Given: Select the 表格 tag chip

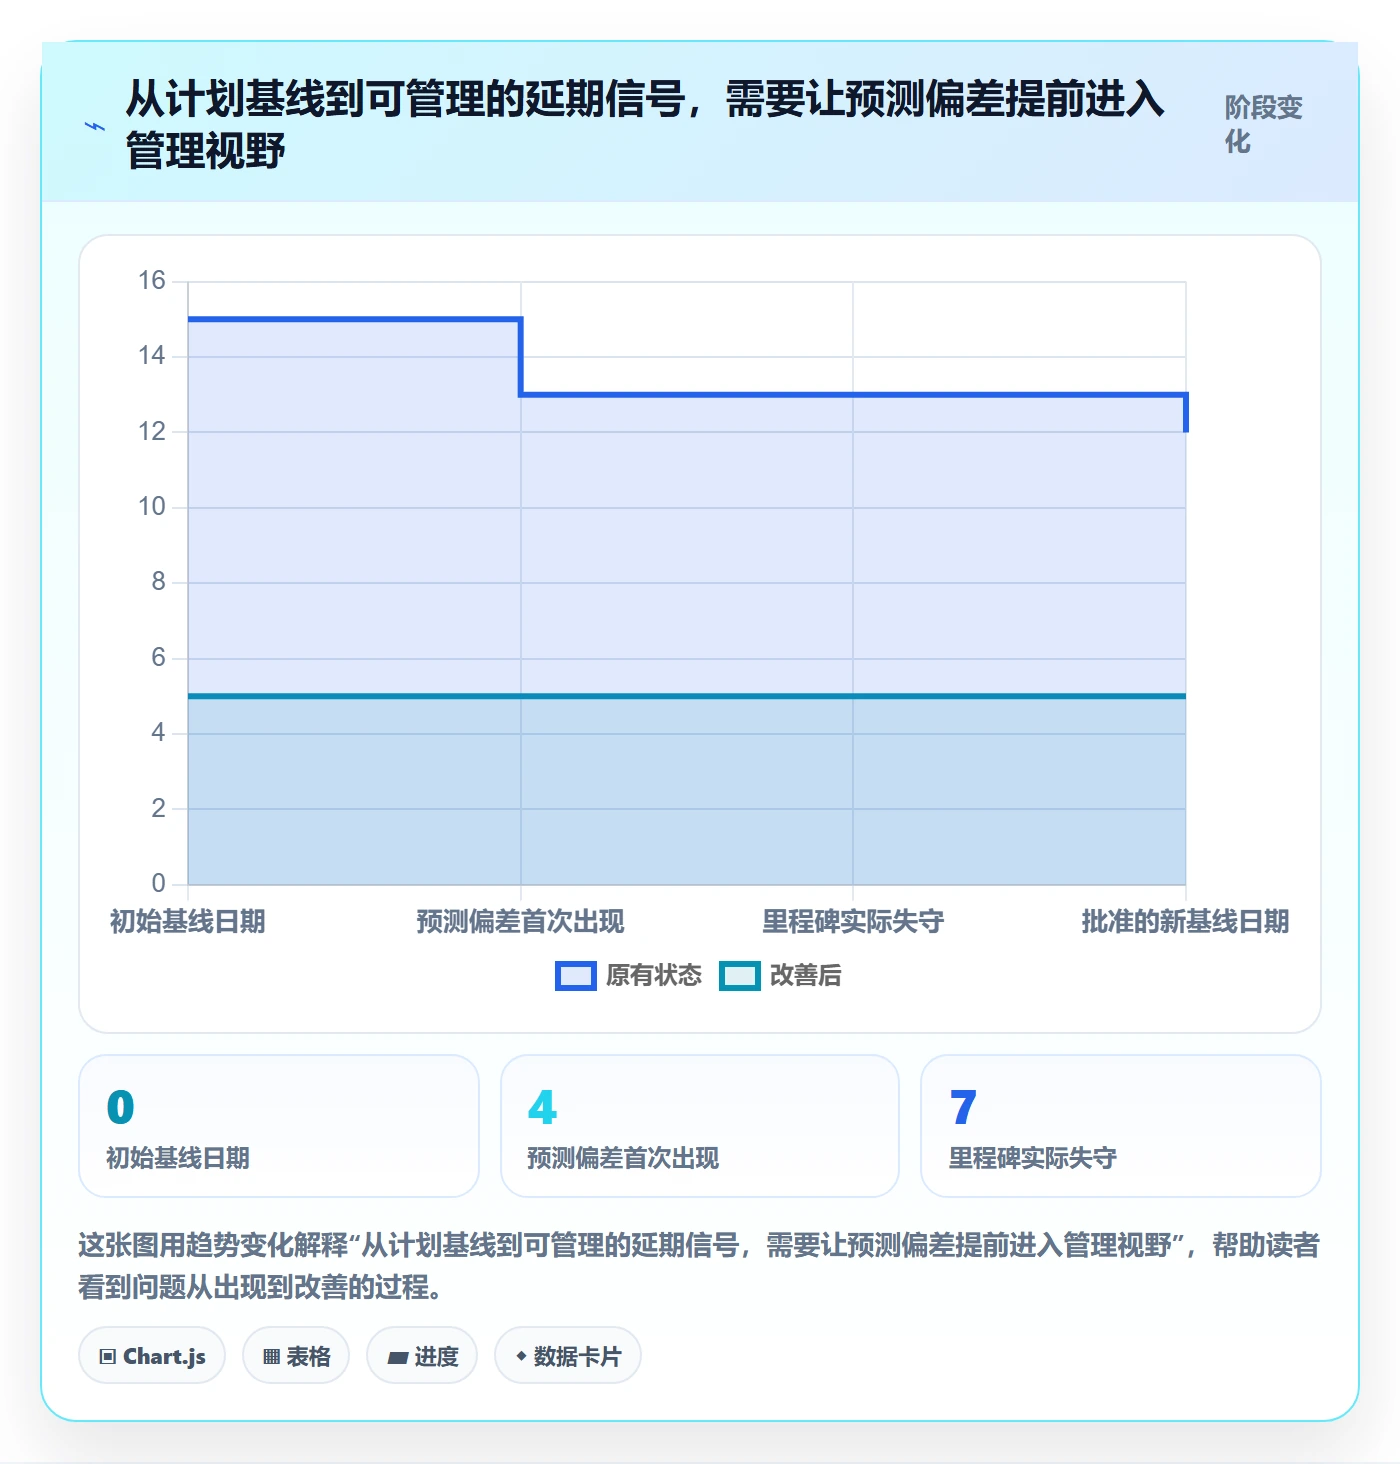Looking at the screenshot, I should 296,1356.
